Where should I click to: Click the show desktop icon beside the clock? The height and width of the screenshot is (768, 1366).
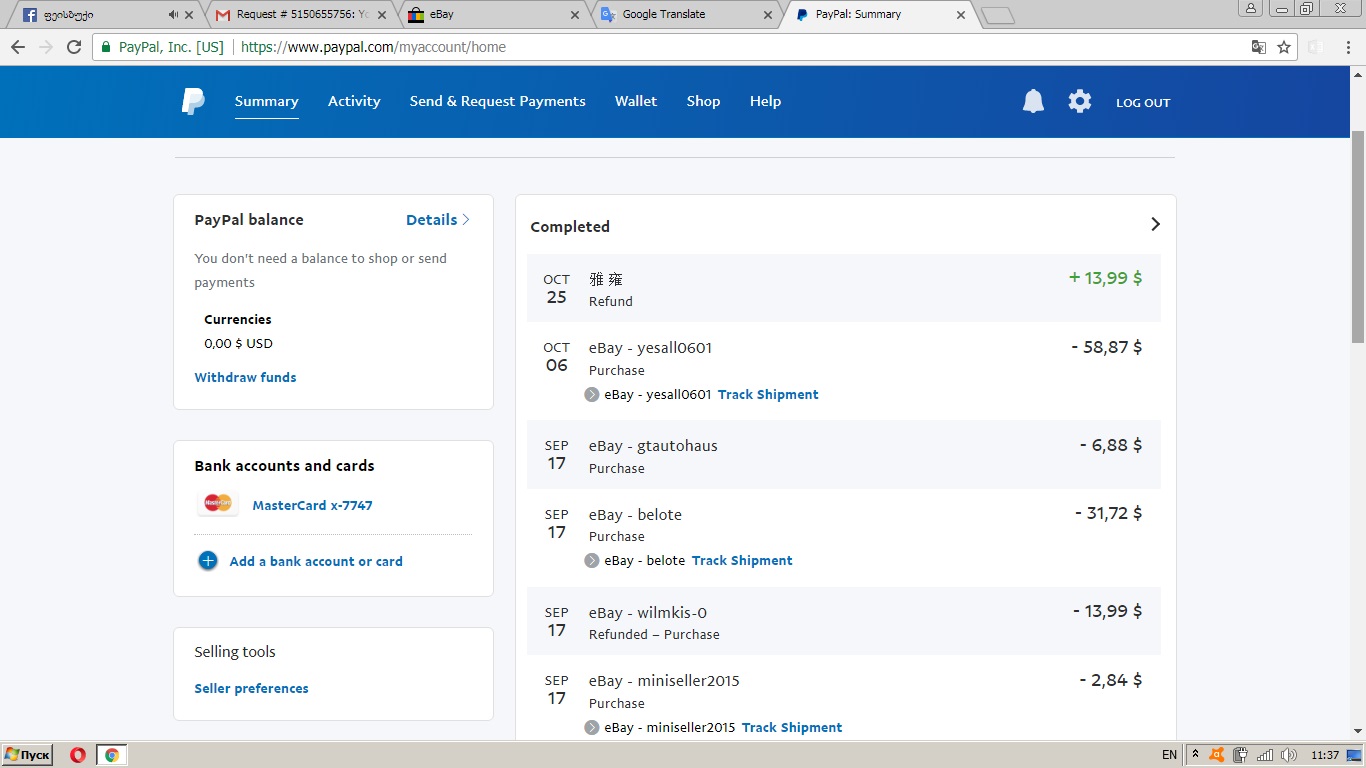(1356, 755)
